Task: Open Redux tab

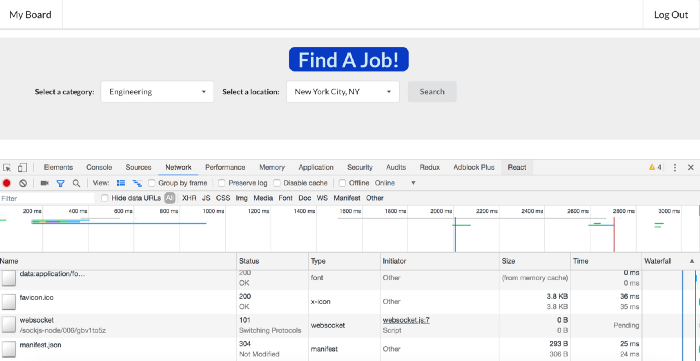Action: click(429, 167)
